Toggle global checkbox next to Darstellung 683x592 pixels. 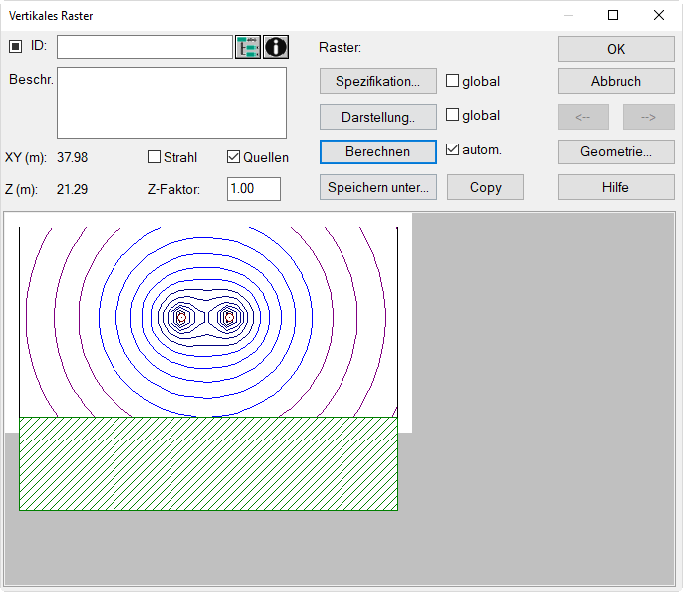click(453, 115)
